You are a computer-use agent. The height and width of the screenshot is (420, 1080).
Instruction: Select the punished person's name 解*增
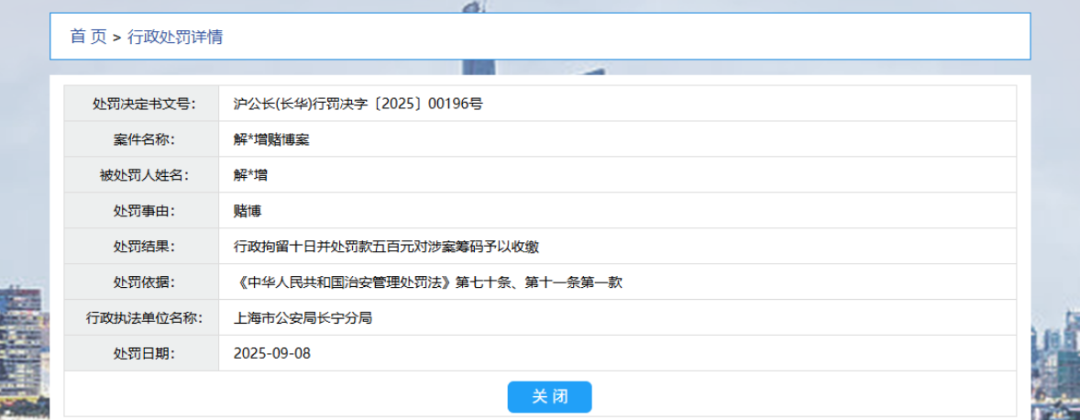tap(250, 175)
